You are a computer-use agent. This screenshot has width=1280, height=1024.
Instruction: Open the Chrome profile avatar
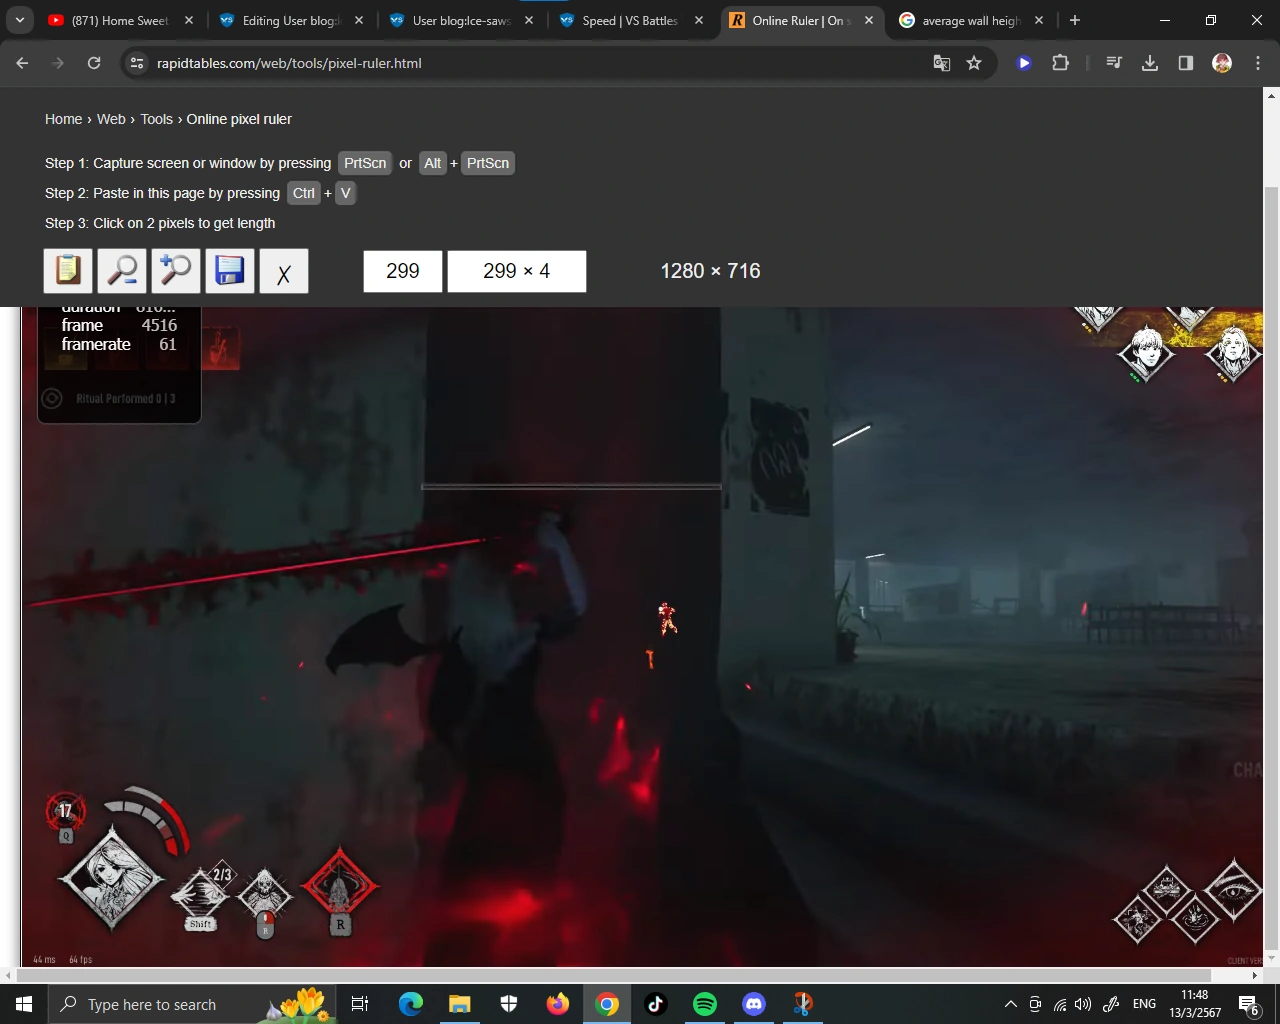(1222, 63)
